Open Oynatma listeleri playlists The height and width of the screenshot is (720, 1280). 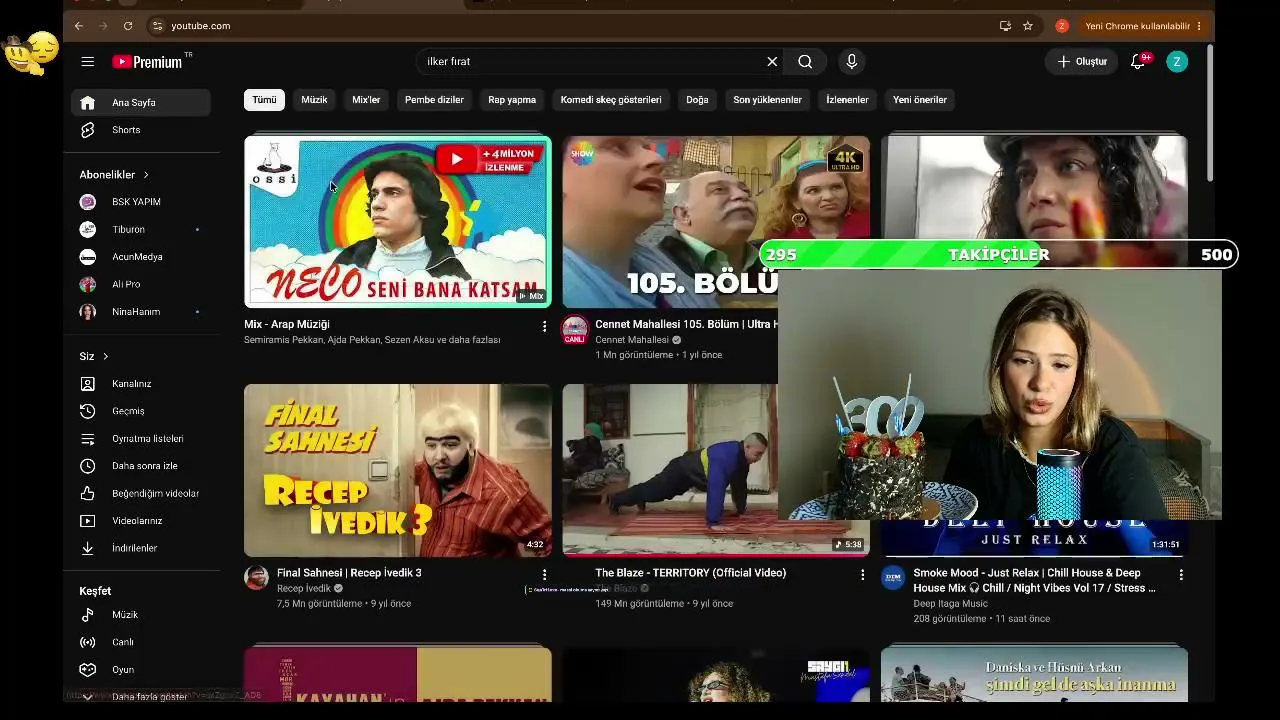pos(141,439)
